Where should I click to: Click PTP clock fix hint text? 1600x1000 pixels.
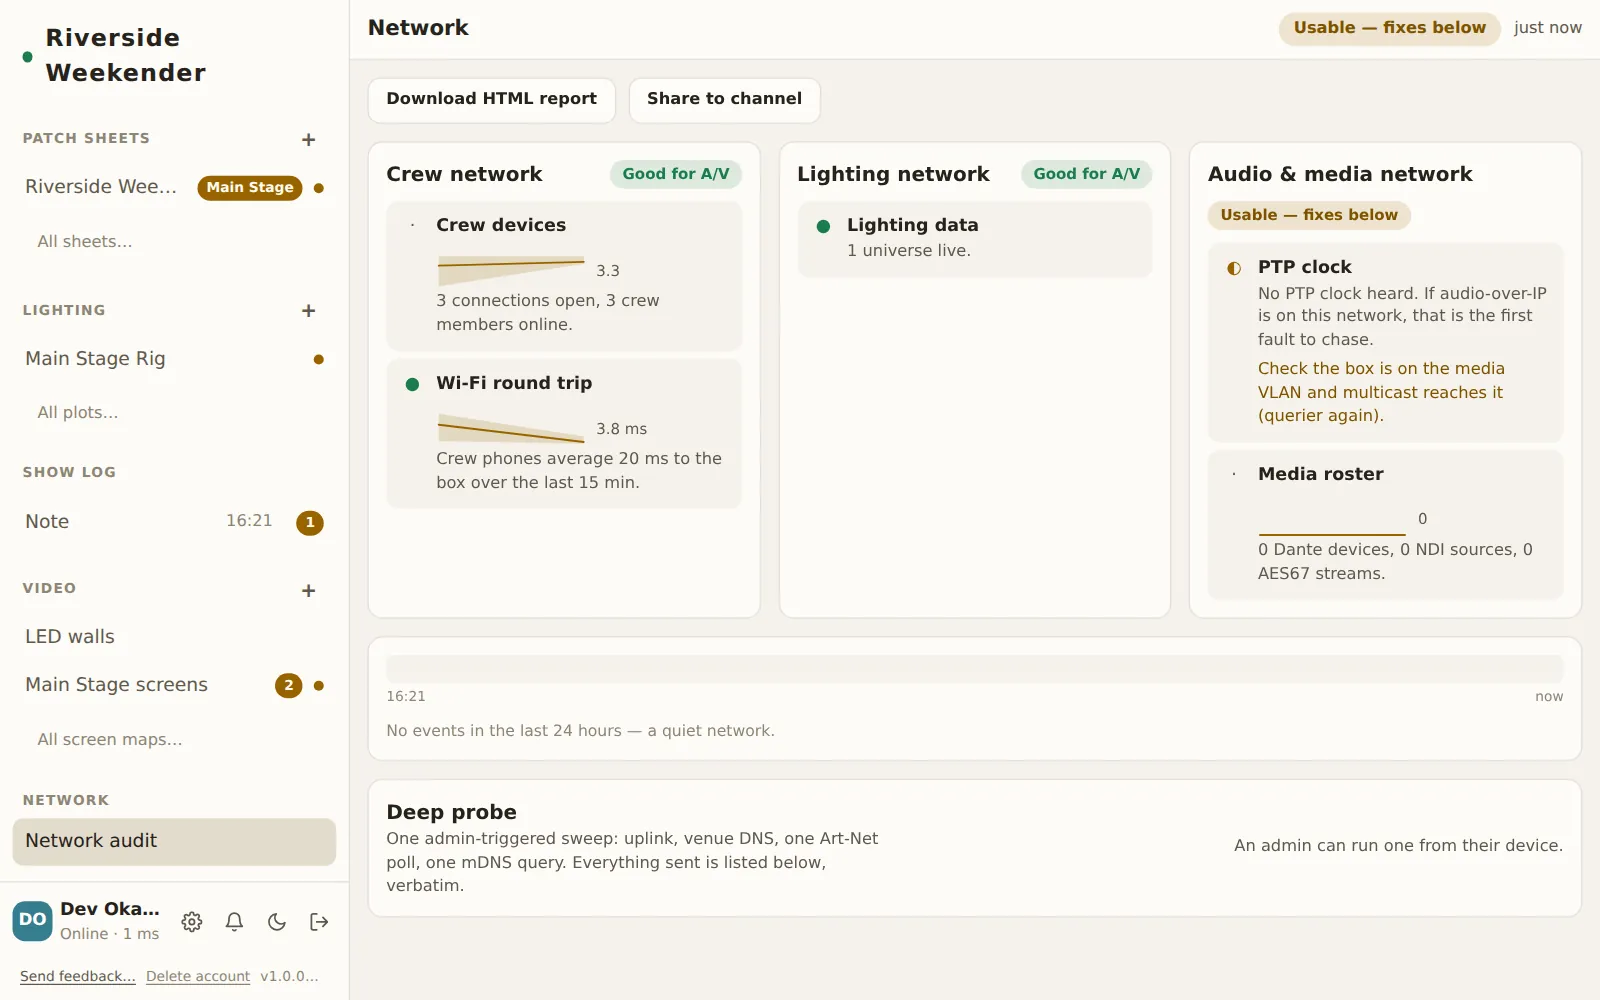tap(1381, 393)
